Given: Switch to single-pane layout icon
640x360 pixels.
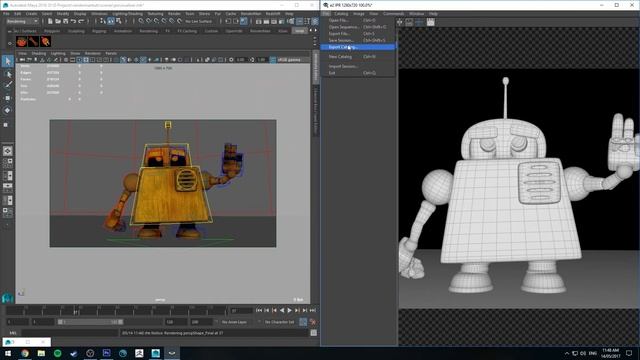Looking at the screenshot, I should pyautogui.click(x=8, y=151).
